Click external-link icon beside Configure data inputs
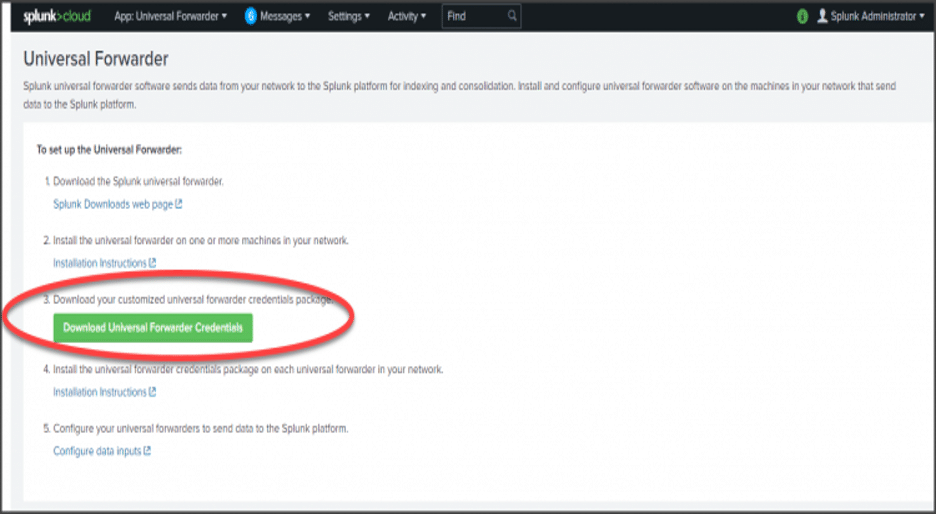Screen dimensions: 936x514 point(147,451)
